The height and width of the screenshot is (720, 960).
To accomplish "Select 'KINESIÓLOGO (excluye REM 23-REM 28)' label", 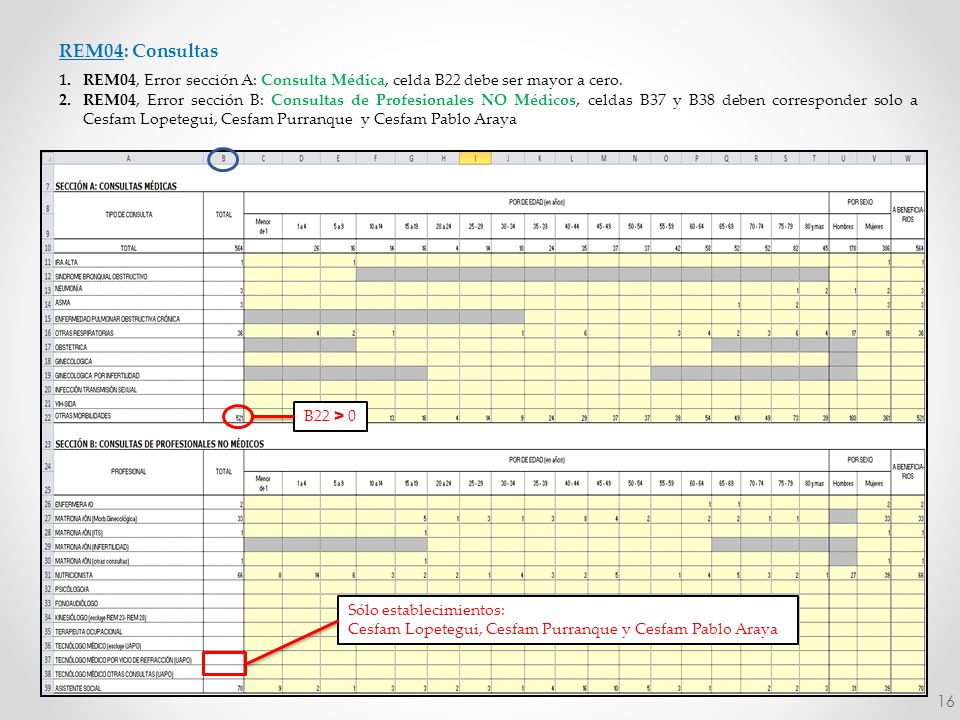I will pos(100,618).
